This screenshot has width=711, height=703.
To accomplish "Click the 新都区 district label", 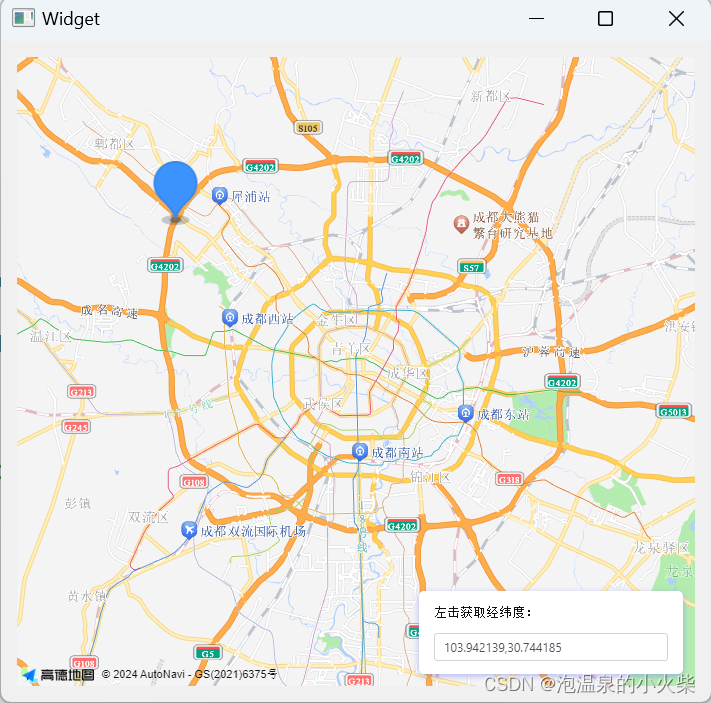I will pos(490,96).
